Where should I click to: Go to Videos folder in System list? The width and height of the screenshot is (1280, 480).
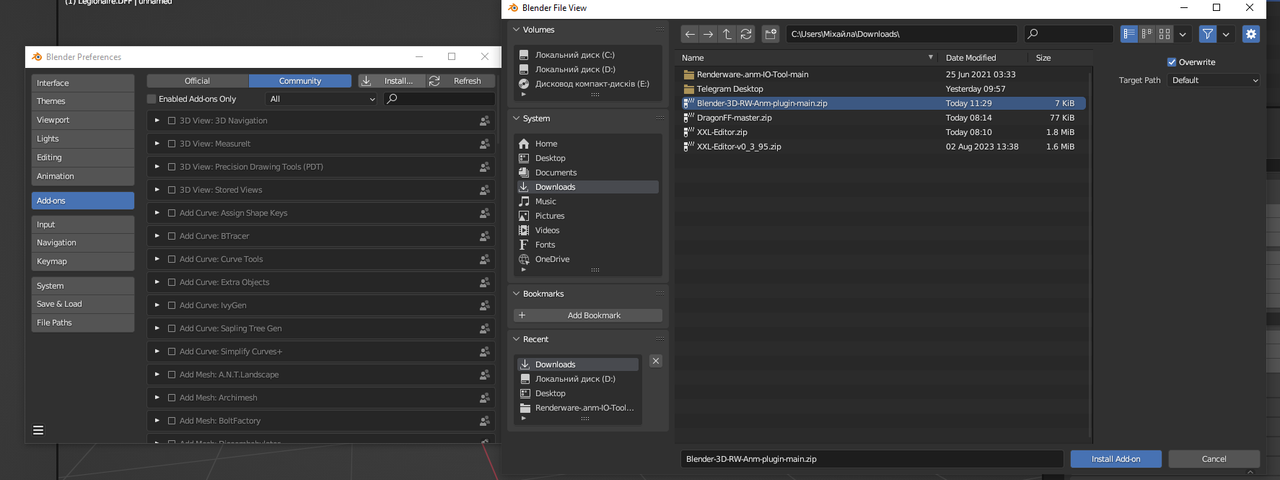(587, 230)
